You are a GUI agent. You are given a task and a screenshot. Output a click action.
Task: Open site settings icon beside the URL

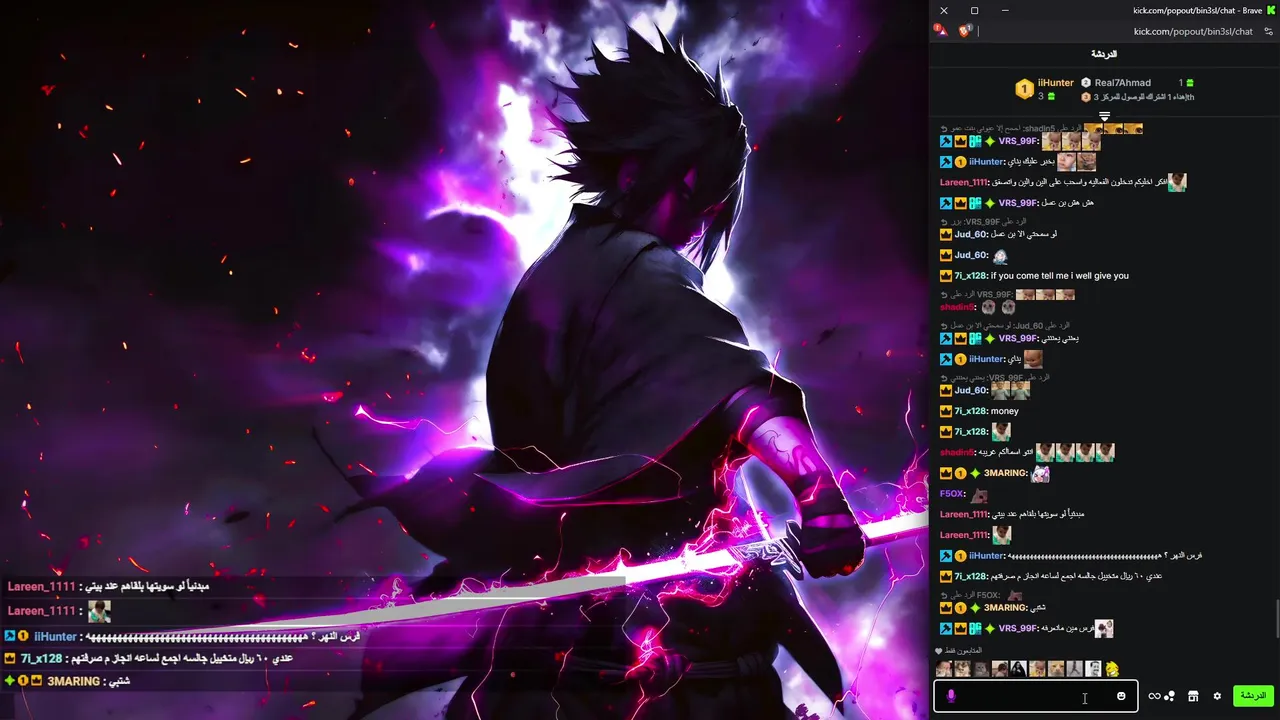click(x=1269, y=31)
